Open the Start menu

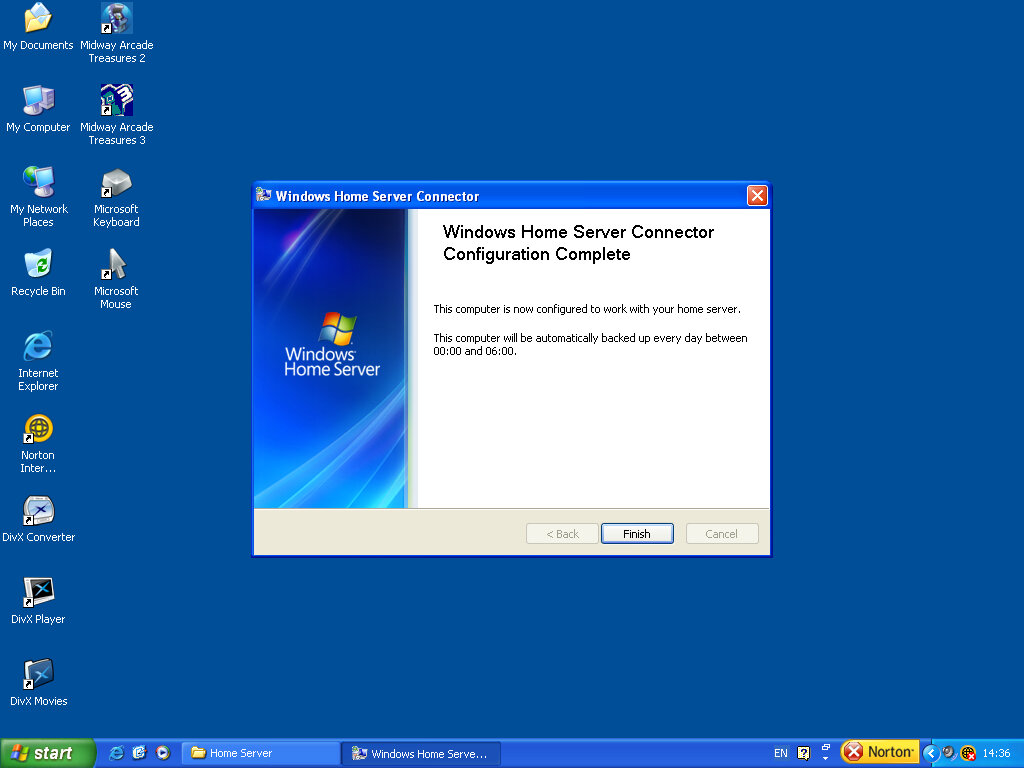[47, 753]
